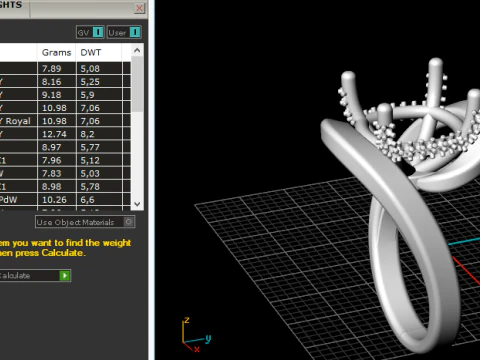480x360 pixels.
Task: Select the 7.83 grams cell
Action: 57,173
